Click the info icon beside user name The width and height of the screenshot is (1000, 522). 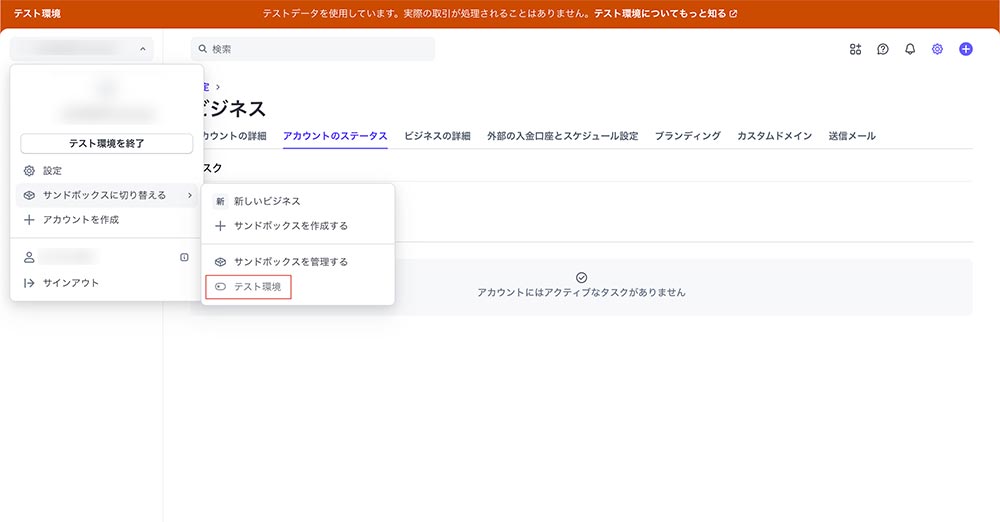(x=184, y=257)
